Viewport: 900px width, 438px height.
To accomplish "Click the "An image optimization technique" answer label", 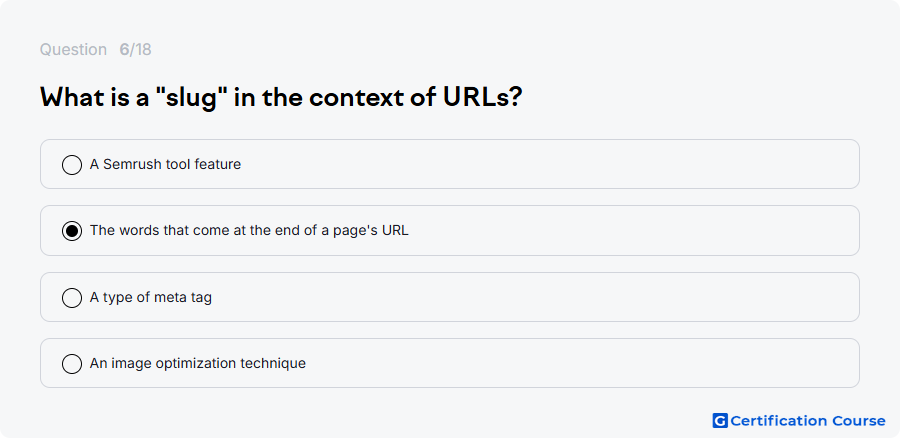I will (x=198, y=364).
